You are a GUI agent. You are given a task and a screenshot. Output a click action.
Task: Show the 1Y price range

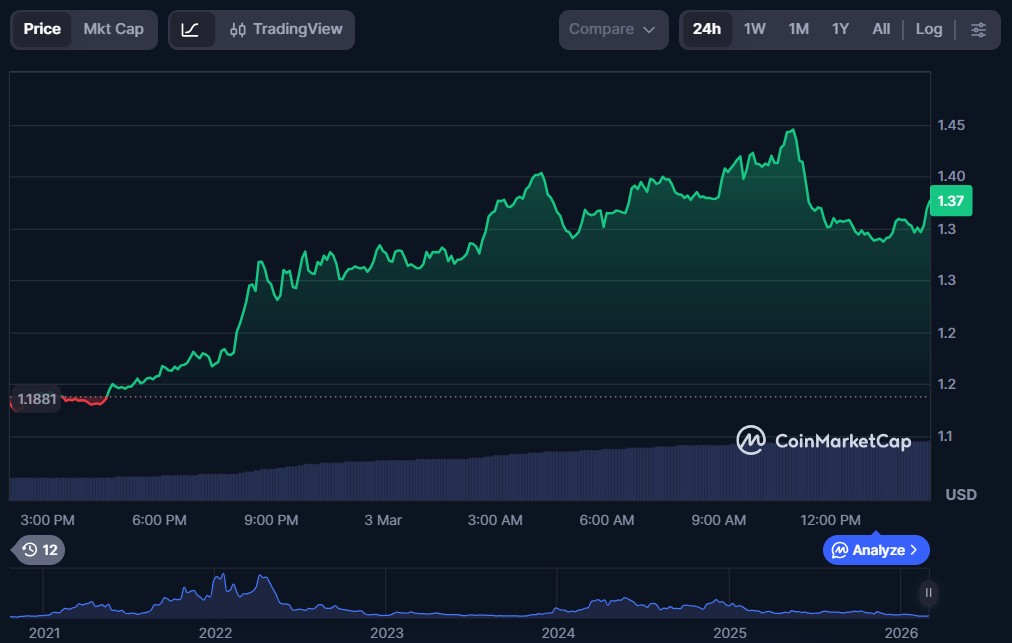click(840, 30)
